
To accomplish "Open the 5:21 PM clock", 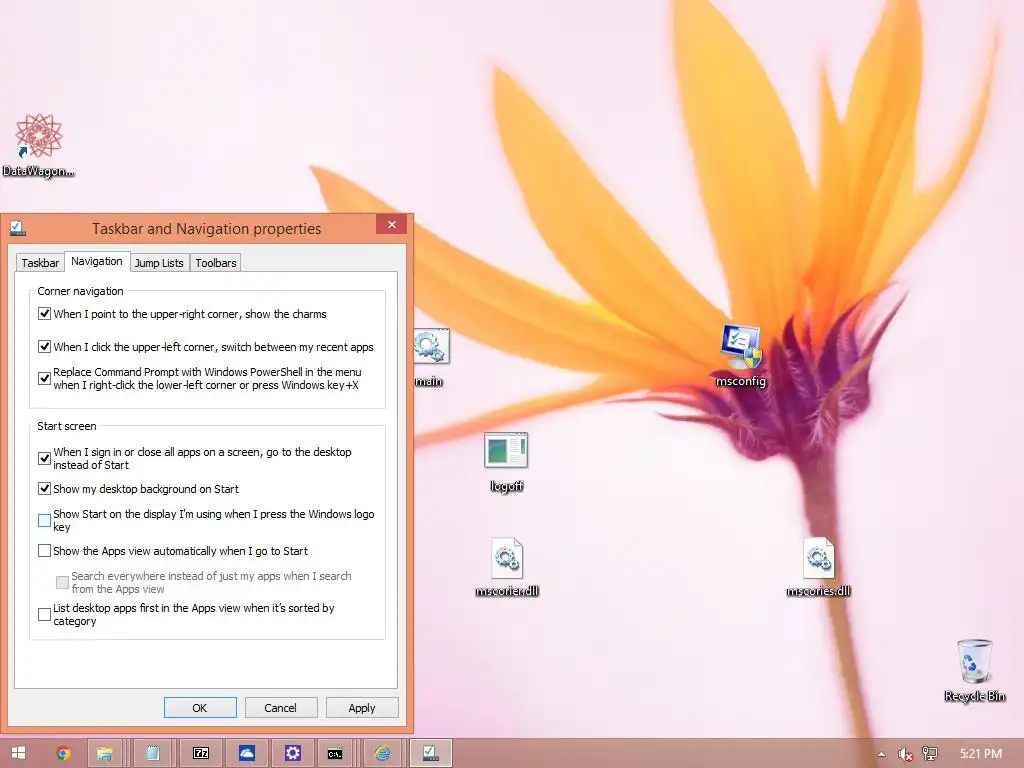I will (x=980, y=754).
